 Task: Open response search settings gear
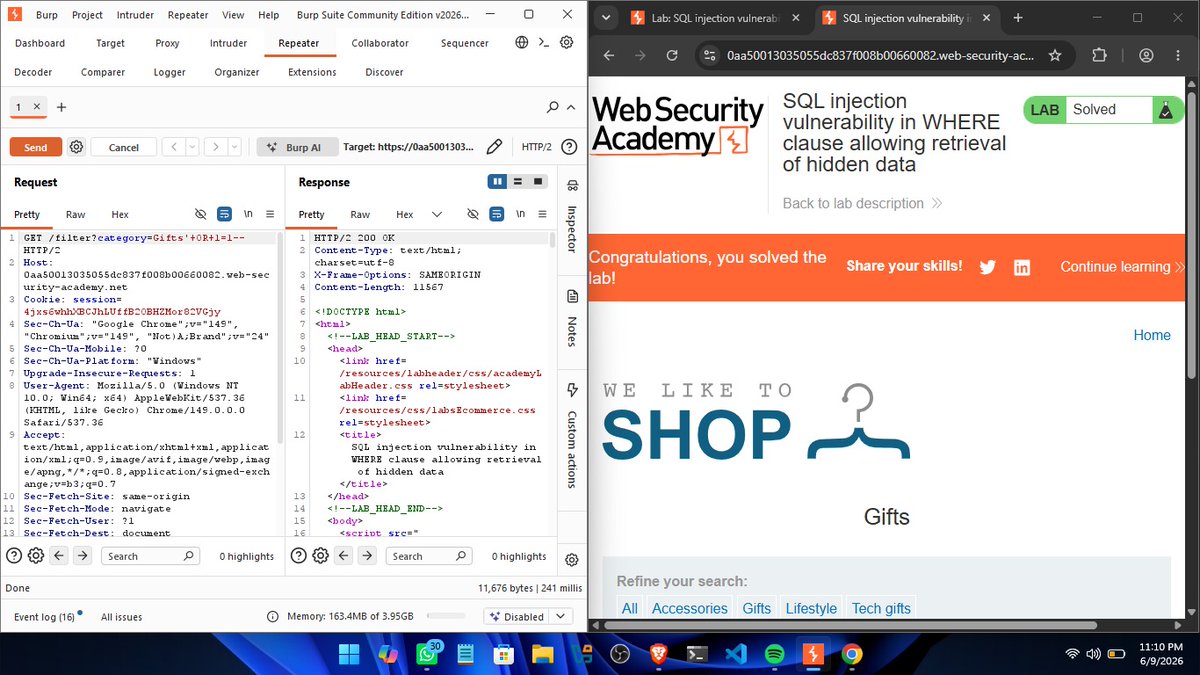click(x=319, y=556)
